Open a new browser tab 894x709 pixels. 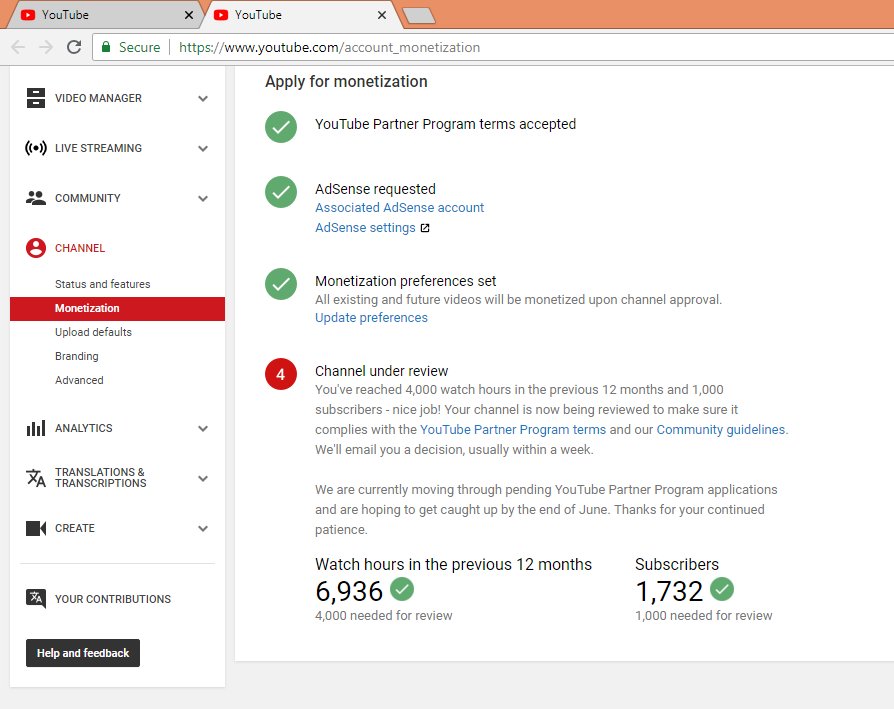tap(419, 16)
